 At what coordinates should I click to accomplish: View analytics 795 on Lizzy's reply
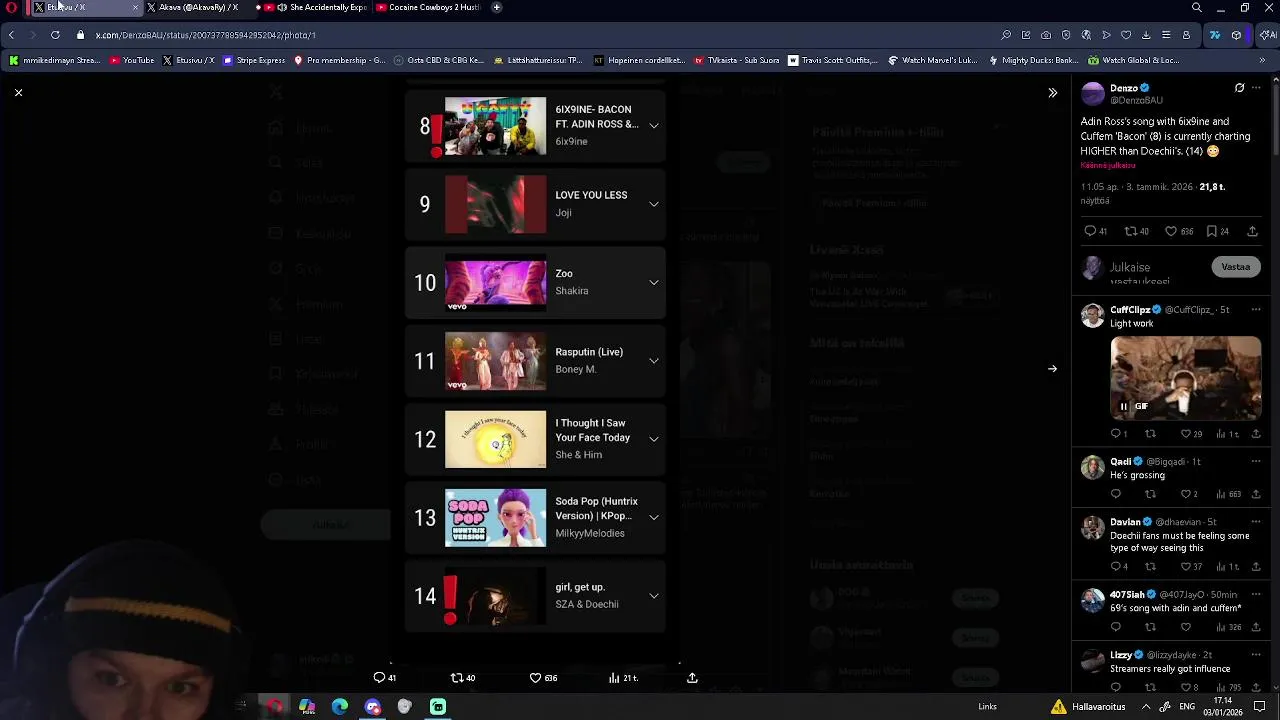[x=1227, y=687]
